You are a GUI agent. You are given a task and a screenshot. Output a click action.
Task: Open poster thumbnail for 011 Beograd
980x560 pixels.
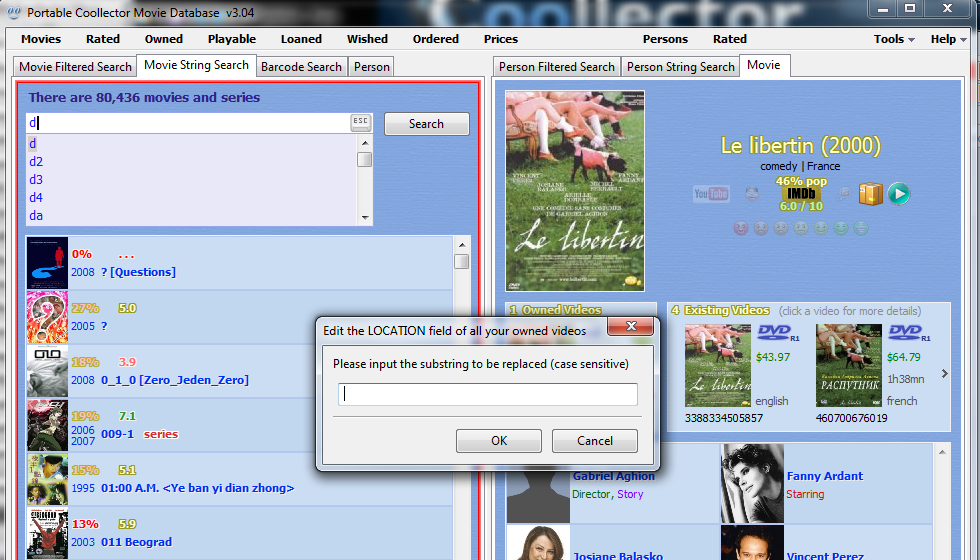coord(48,534)
